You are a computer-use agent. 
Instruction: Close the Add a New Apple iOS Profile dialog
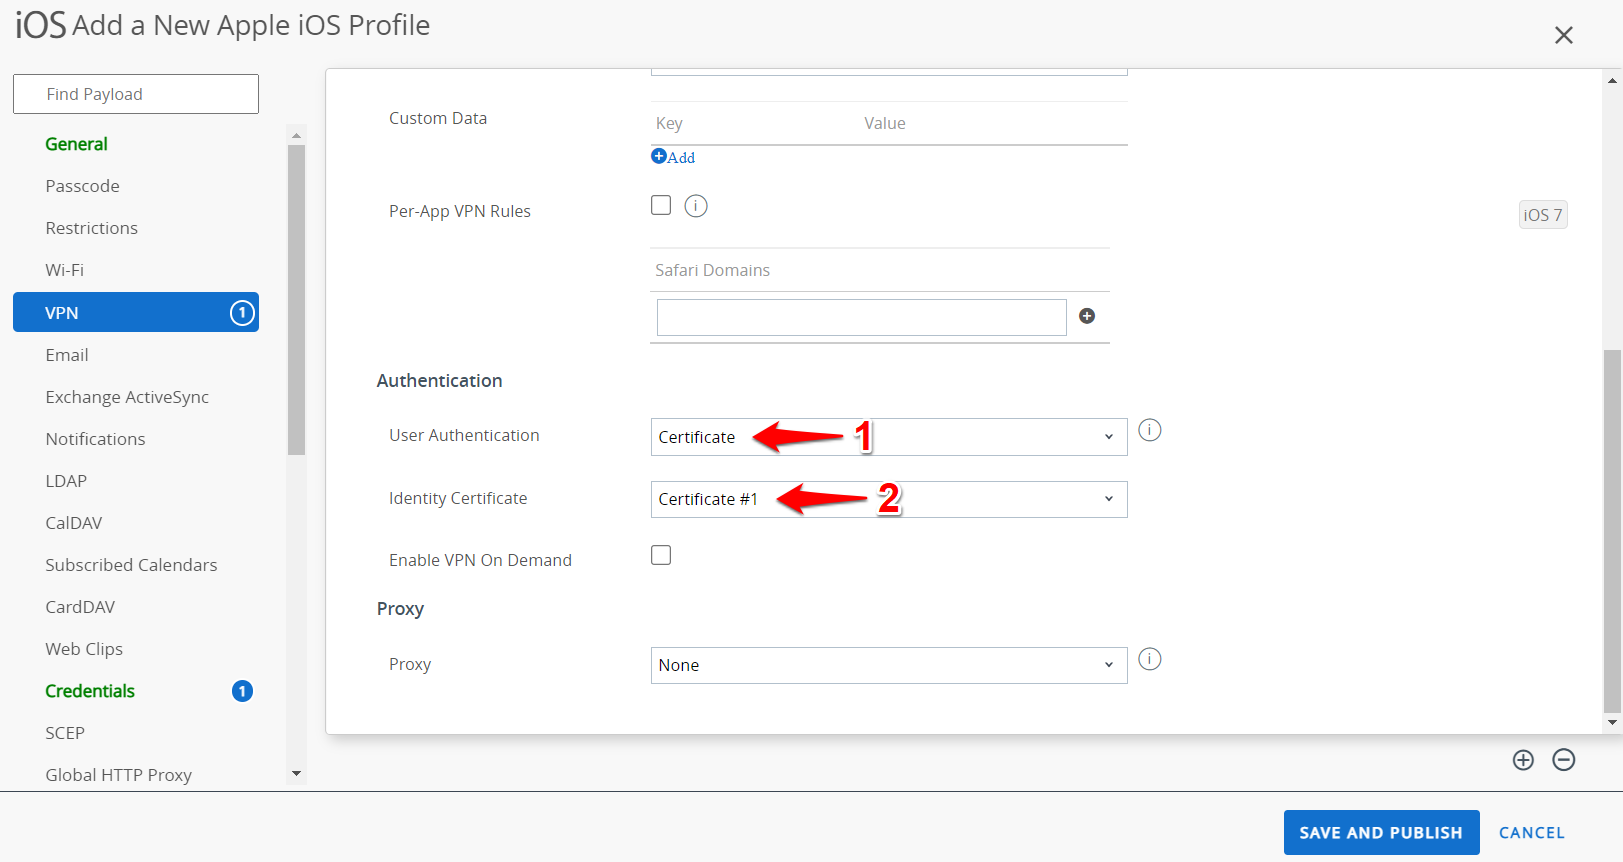click(1564, 35)
